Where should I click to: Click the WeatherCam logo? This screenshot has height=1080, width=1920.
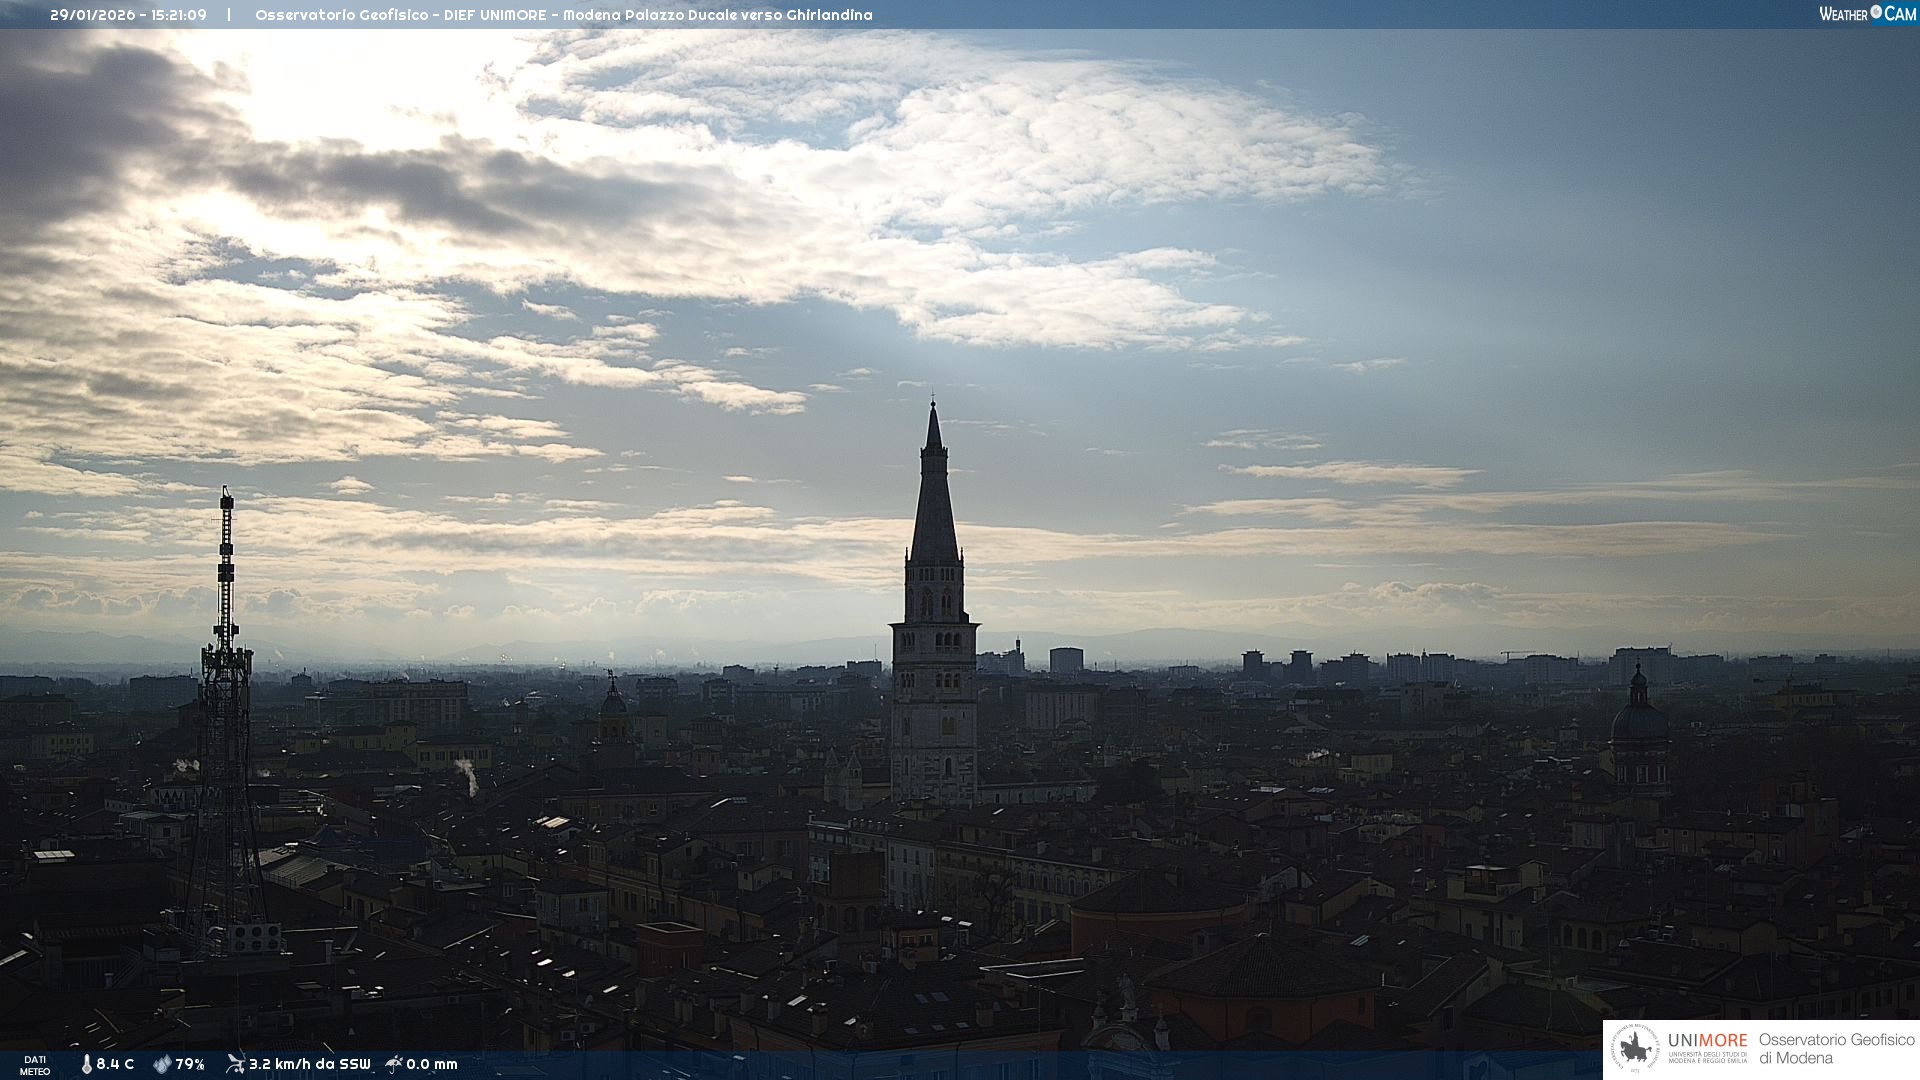click(x=1867, y=14)
